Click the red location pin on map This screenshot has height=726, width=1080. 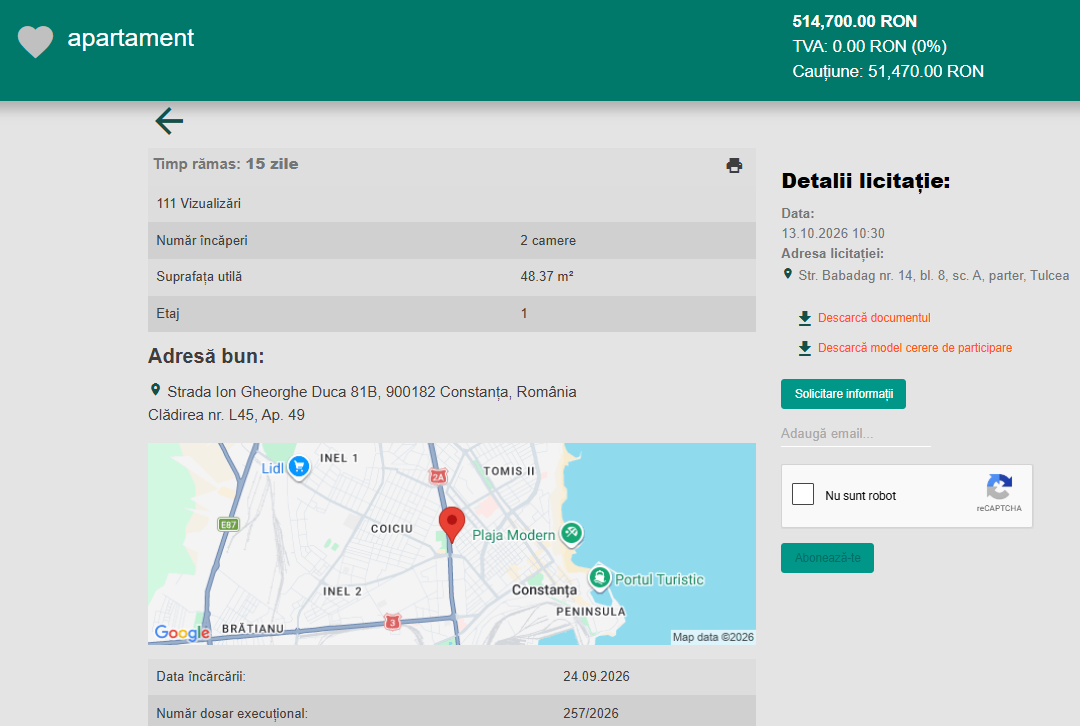(x=452, y=525)
